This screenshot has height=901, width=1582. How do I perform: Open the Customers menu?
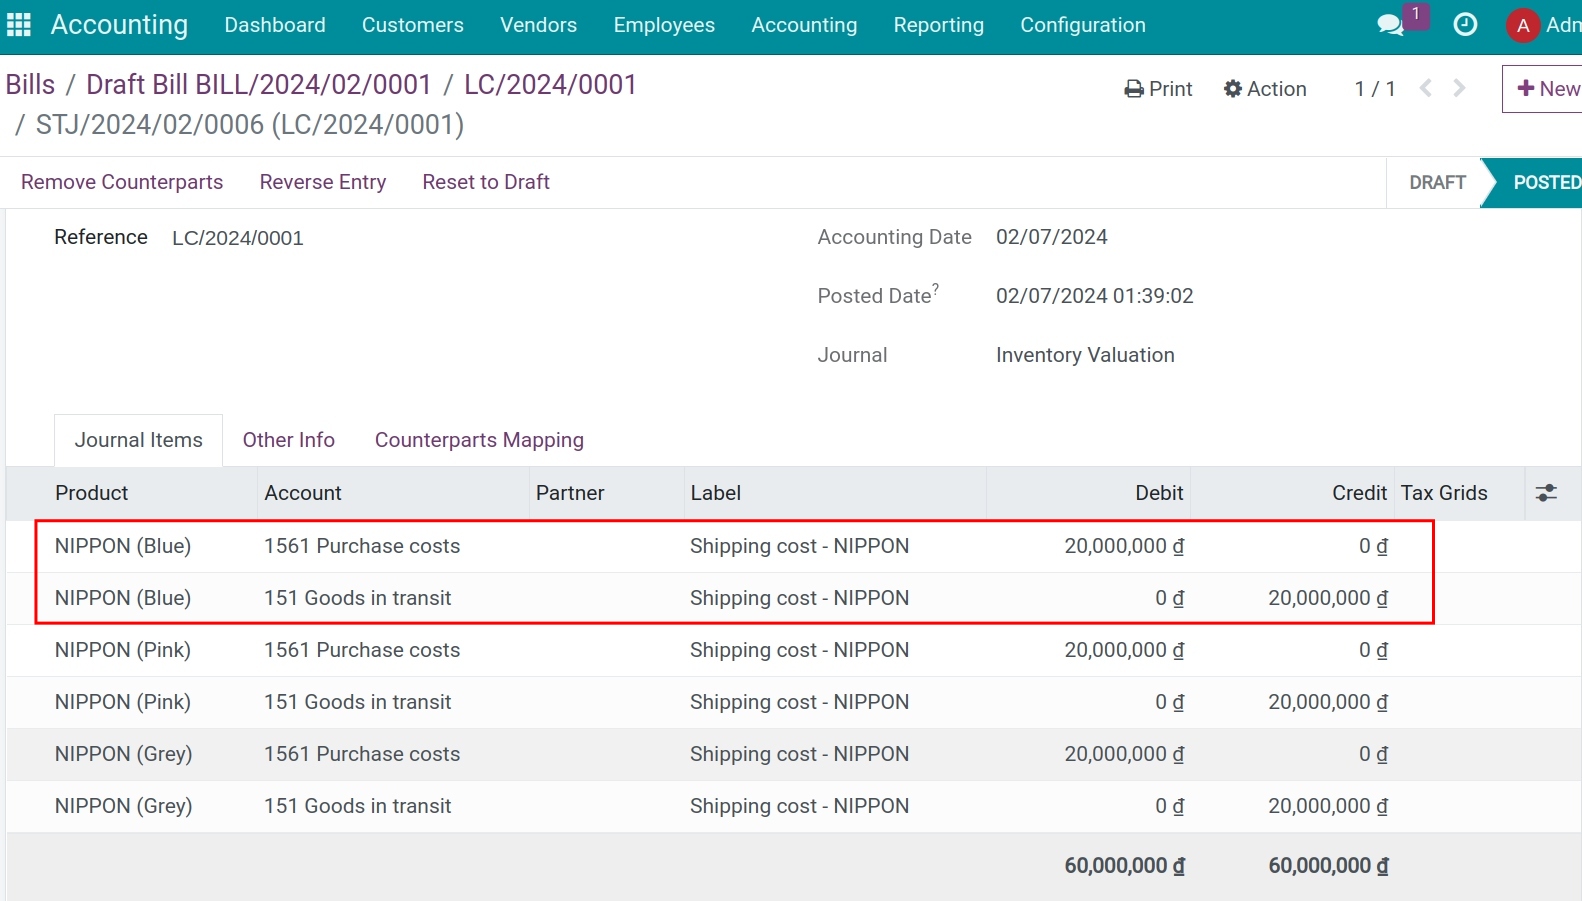(x=413, y=25)
